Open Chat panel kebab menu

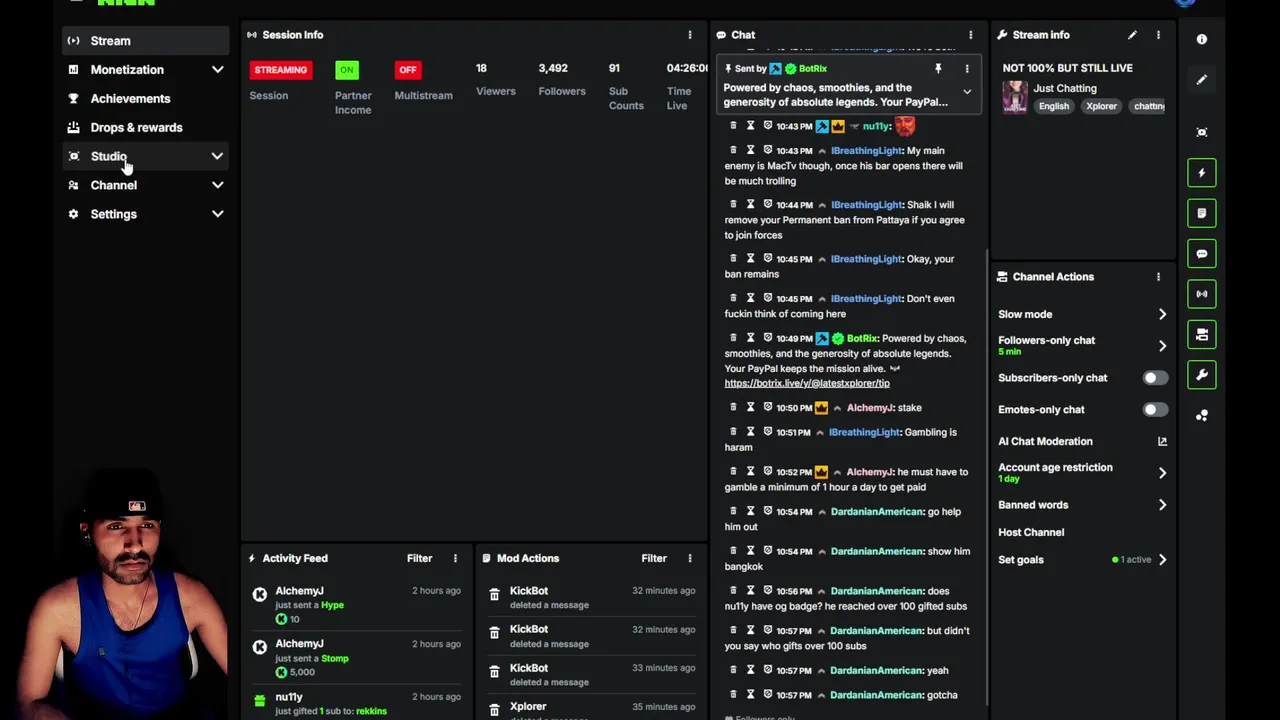[x=970, y=35]
